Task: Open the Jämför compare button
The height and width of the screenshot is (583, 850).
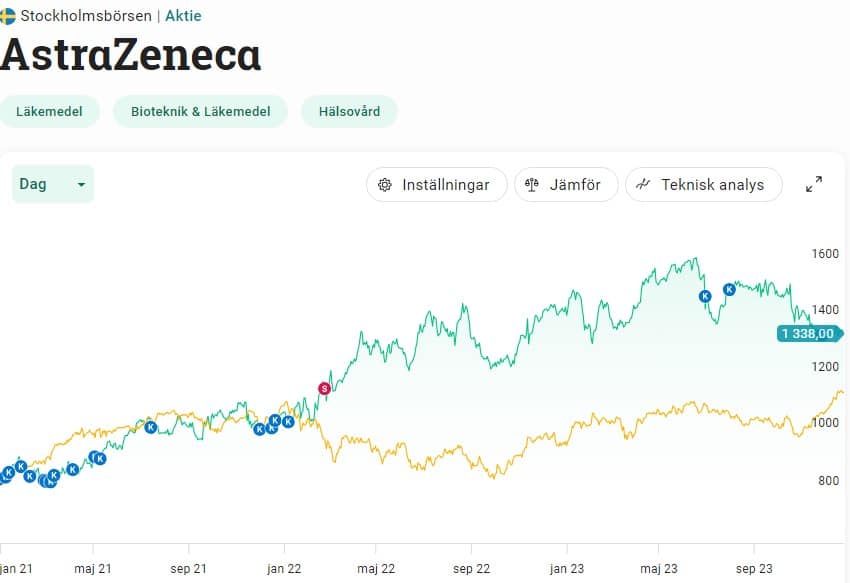Action: [566, 185]
